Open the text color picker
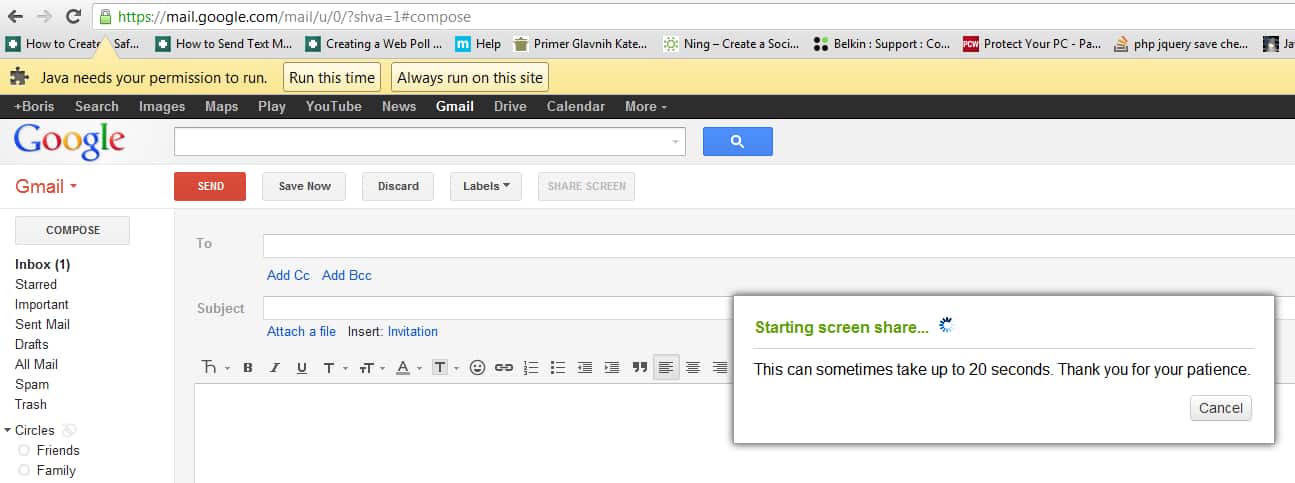The height and width of the screenshot is (483, 1295). 404,368
